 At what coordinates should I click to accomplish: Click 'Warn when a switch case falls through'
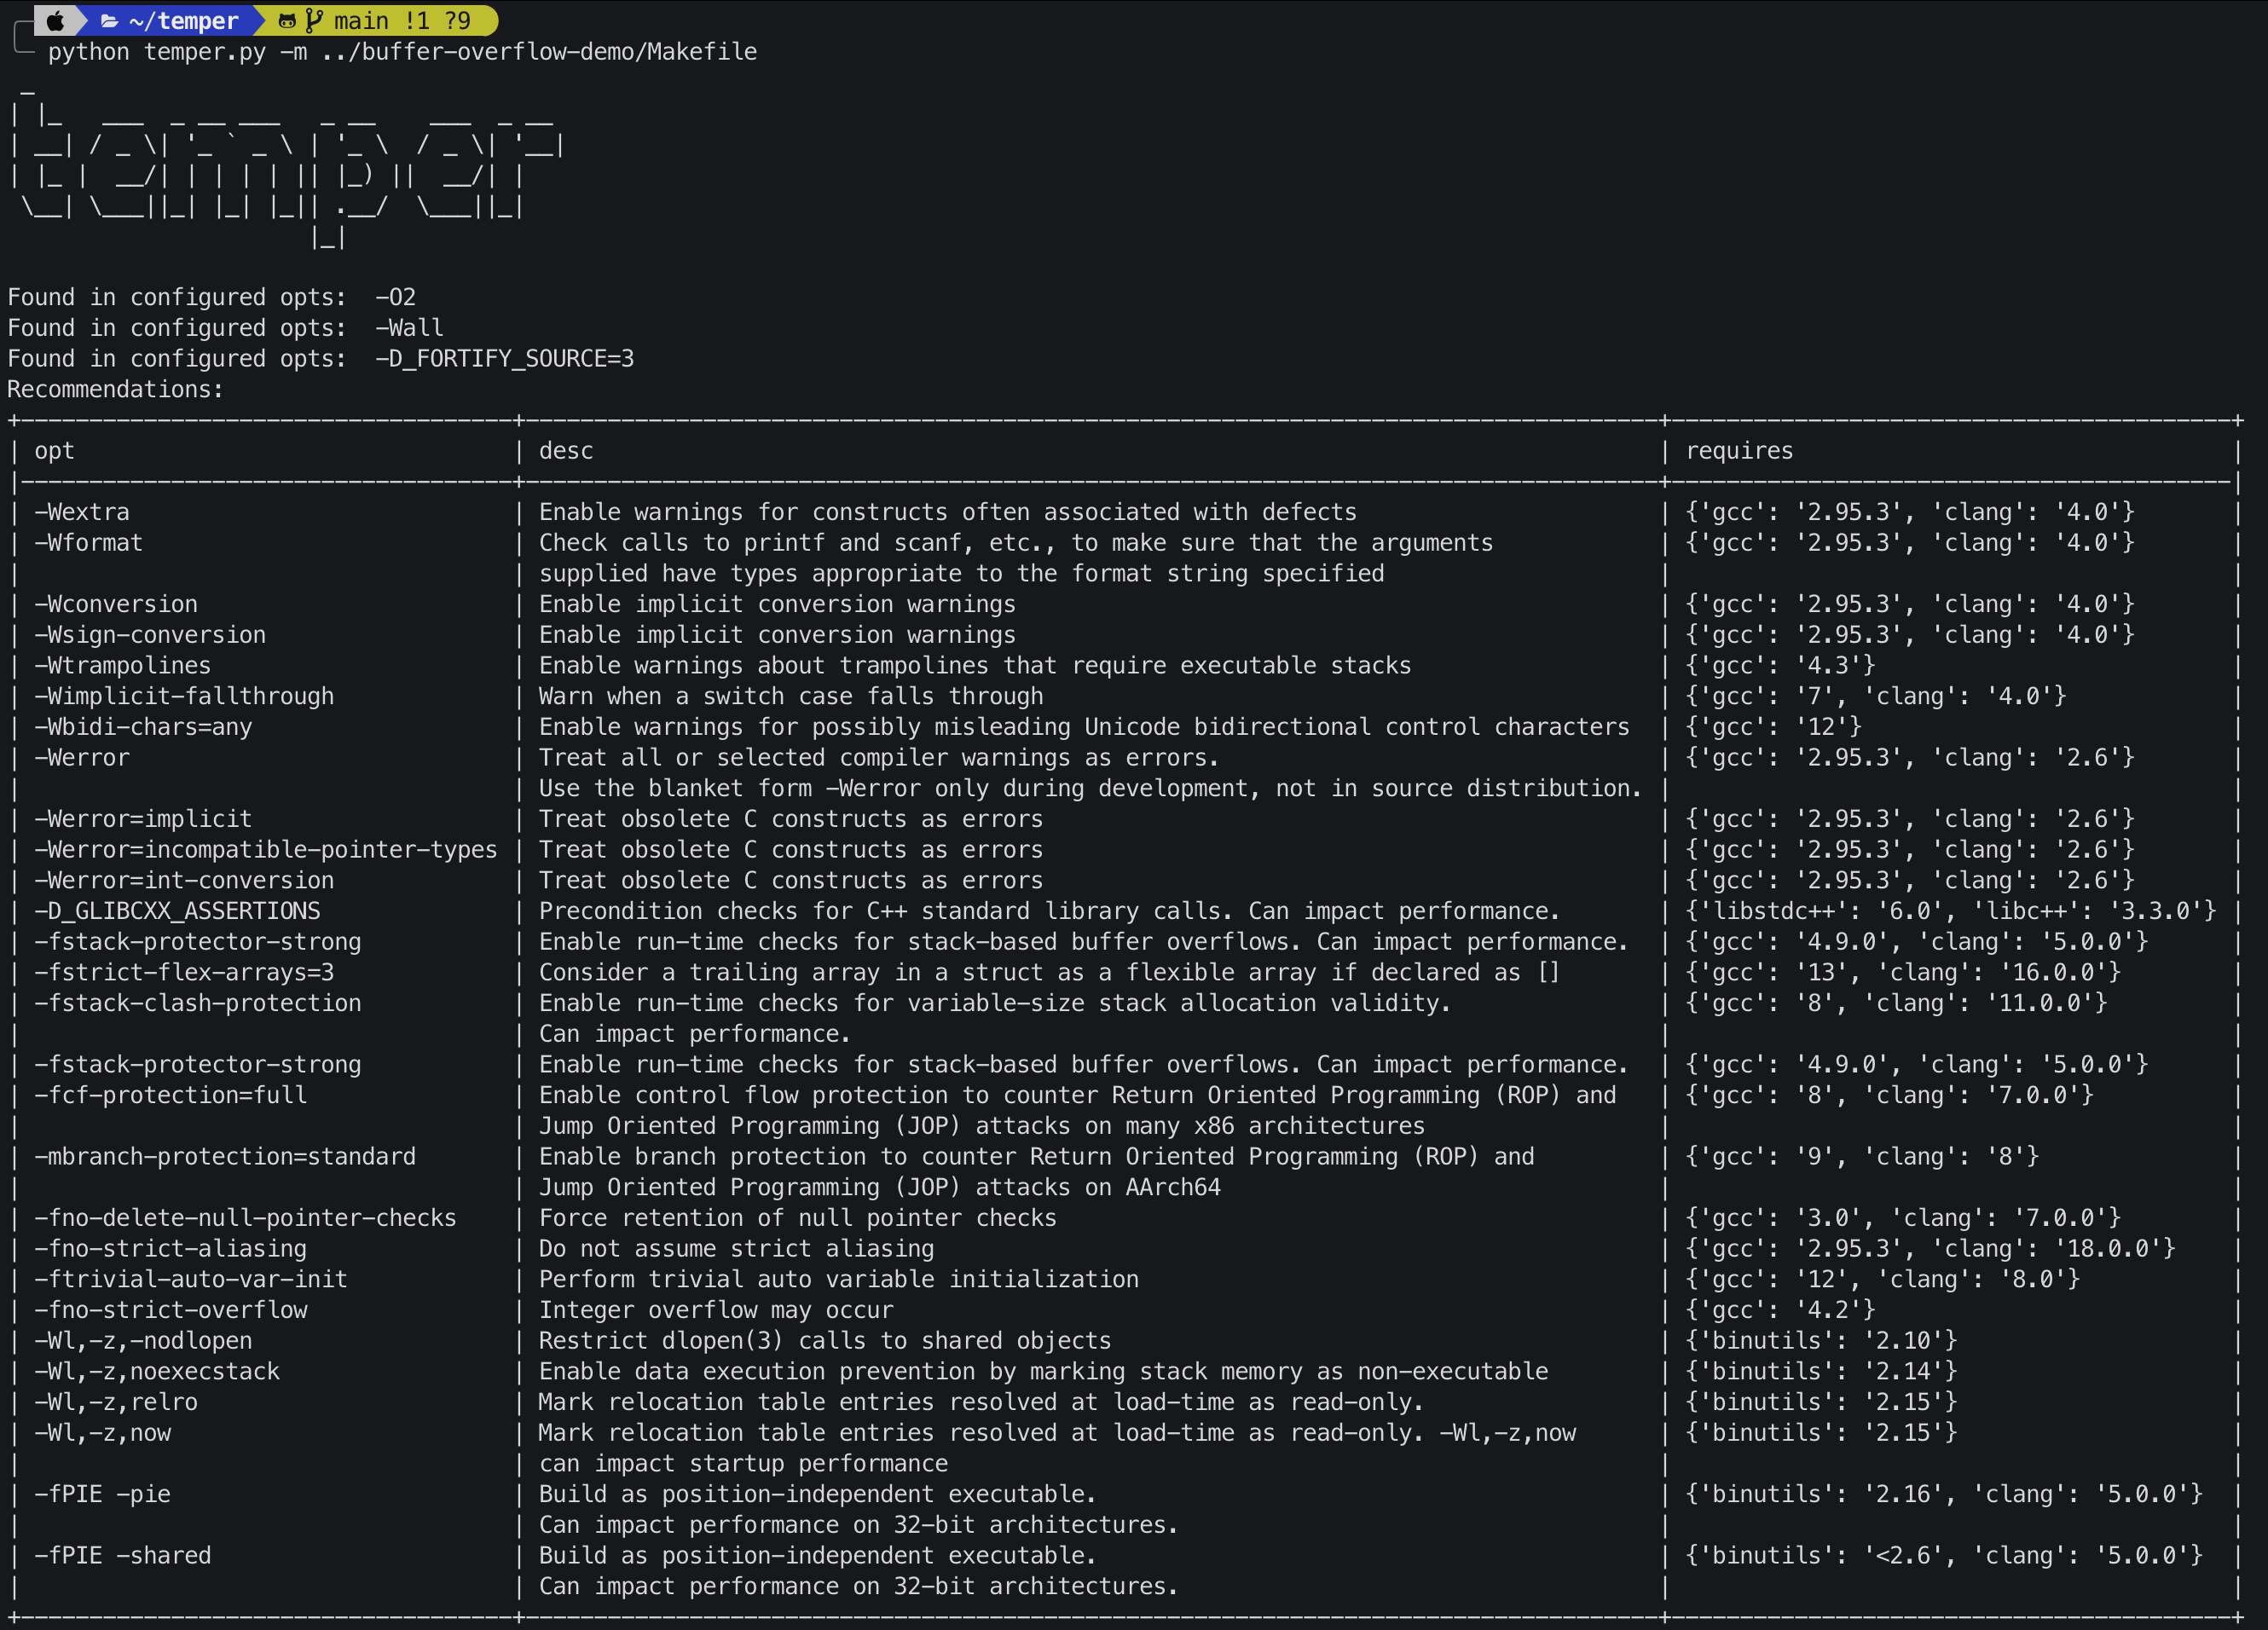coord(791,697)
